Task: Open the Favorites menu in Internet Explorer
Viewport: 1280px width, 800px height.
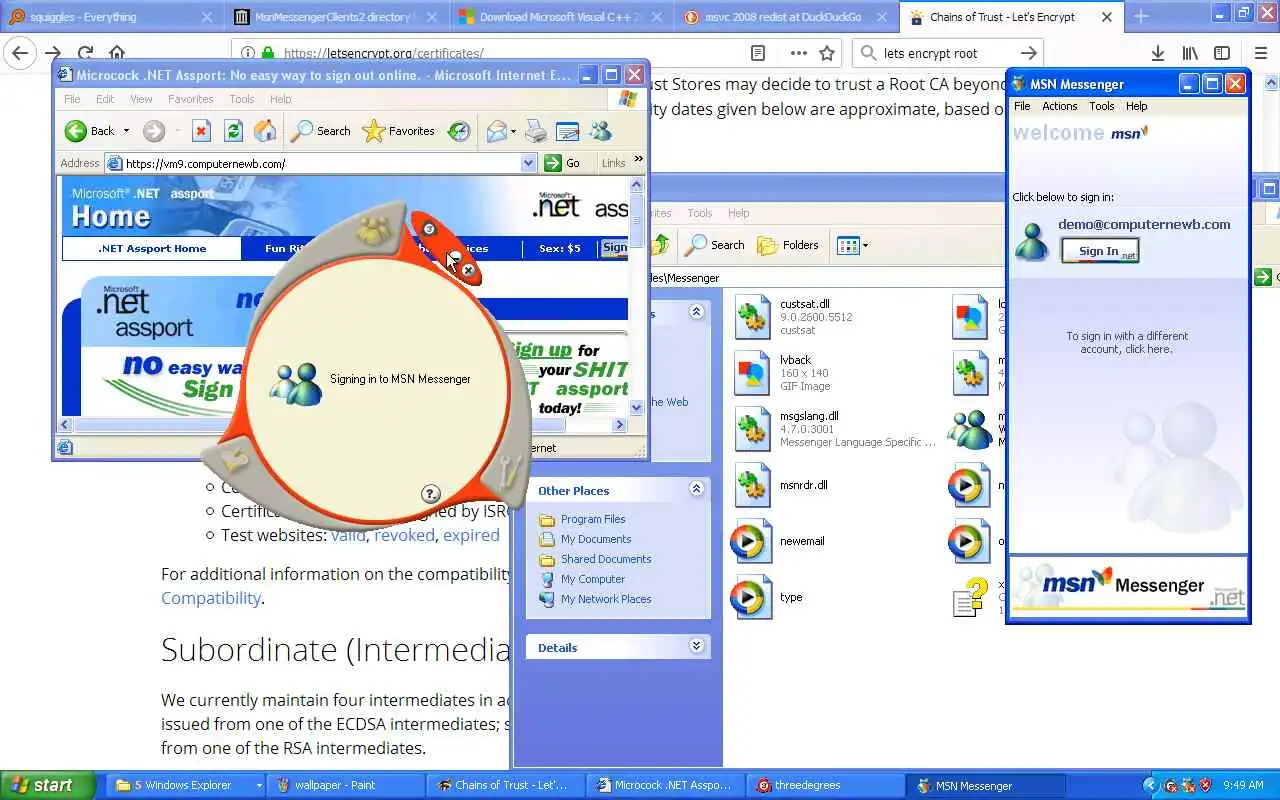Action: tap(190, 99)
